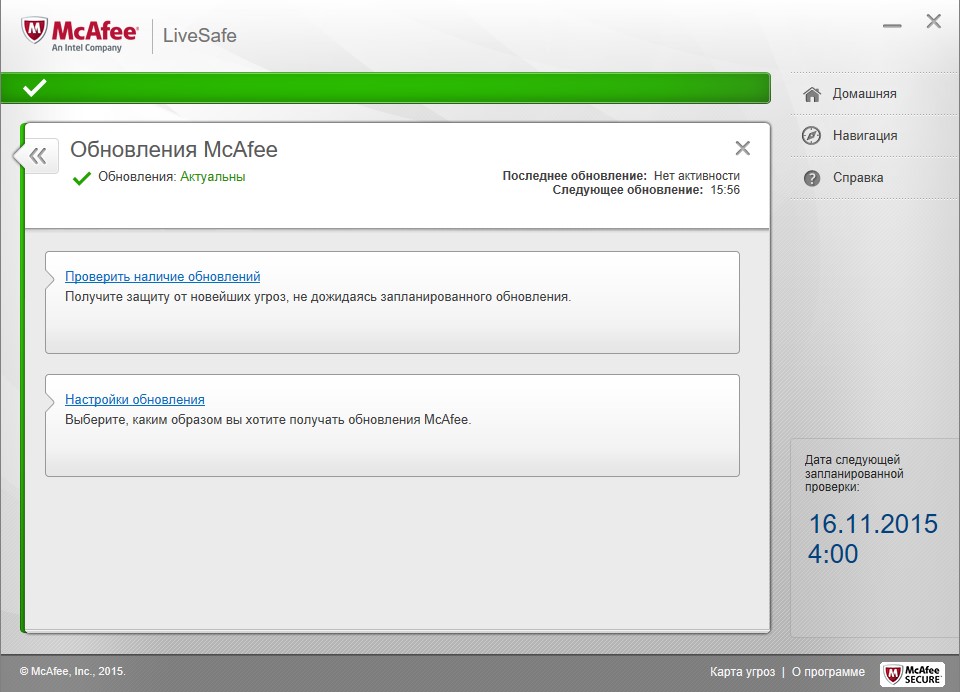This screenshot has height=692, width=960.
Task: Click link Проверить наличие обновлений
Action: [x=162, y=276]
